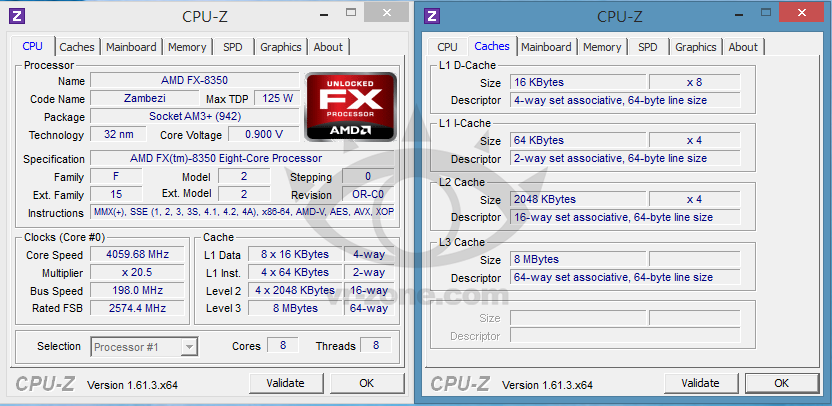Screen dimensions: 832x406
Task: Close the right CPU-Z window
Action: pos(802,13)
